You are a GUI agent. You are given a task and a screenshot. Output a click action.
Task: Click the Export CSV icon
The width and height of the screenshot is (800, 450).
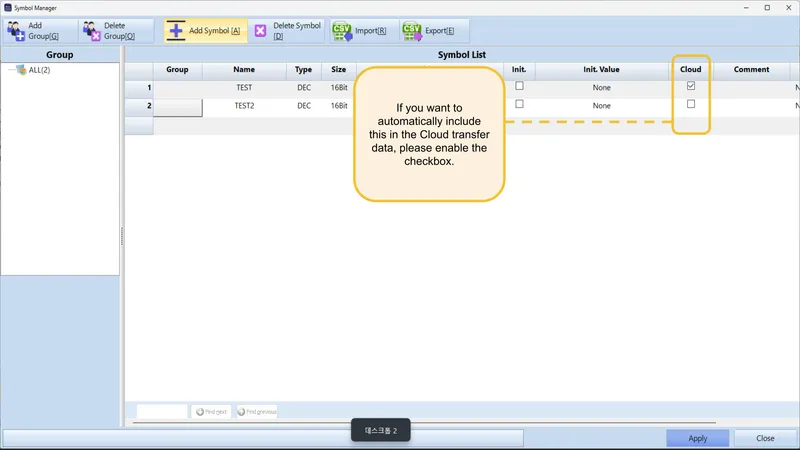click(412, 31)
